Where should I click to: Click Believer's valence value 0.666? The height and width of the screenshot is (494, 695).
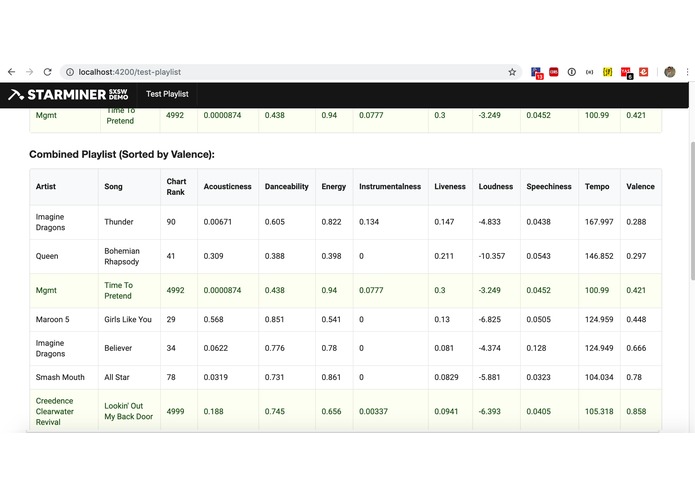(636, 348)
